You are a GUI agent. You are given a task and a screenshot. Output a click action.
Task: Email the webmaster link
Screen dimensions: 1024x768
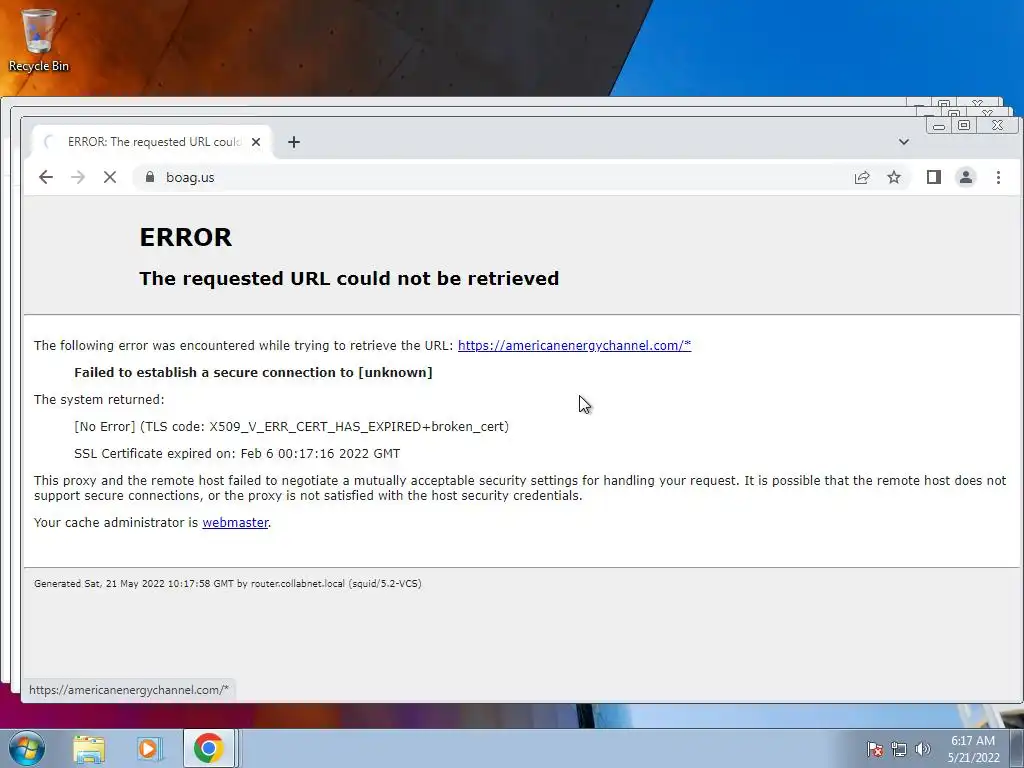pos(235,522)
